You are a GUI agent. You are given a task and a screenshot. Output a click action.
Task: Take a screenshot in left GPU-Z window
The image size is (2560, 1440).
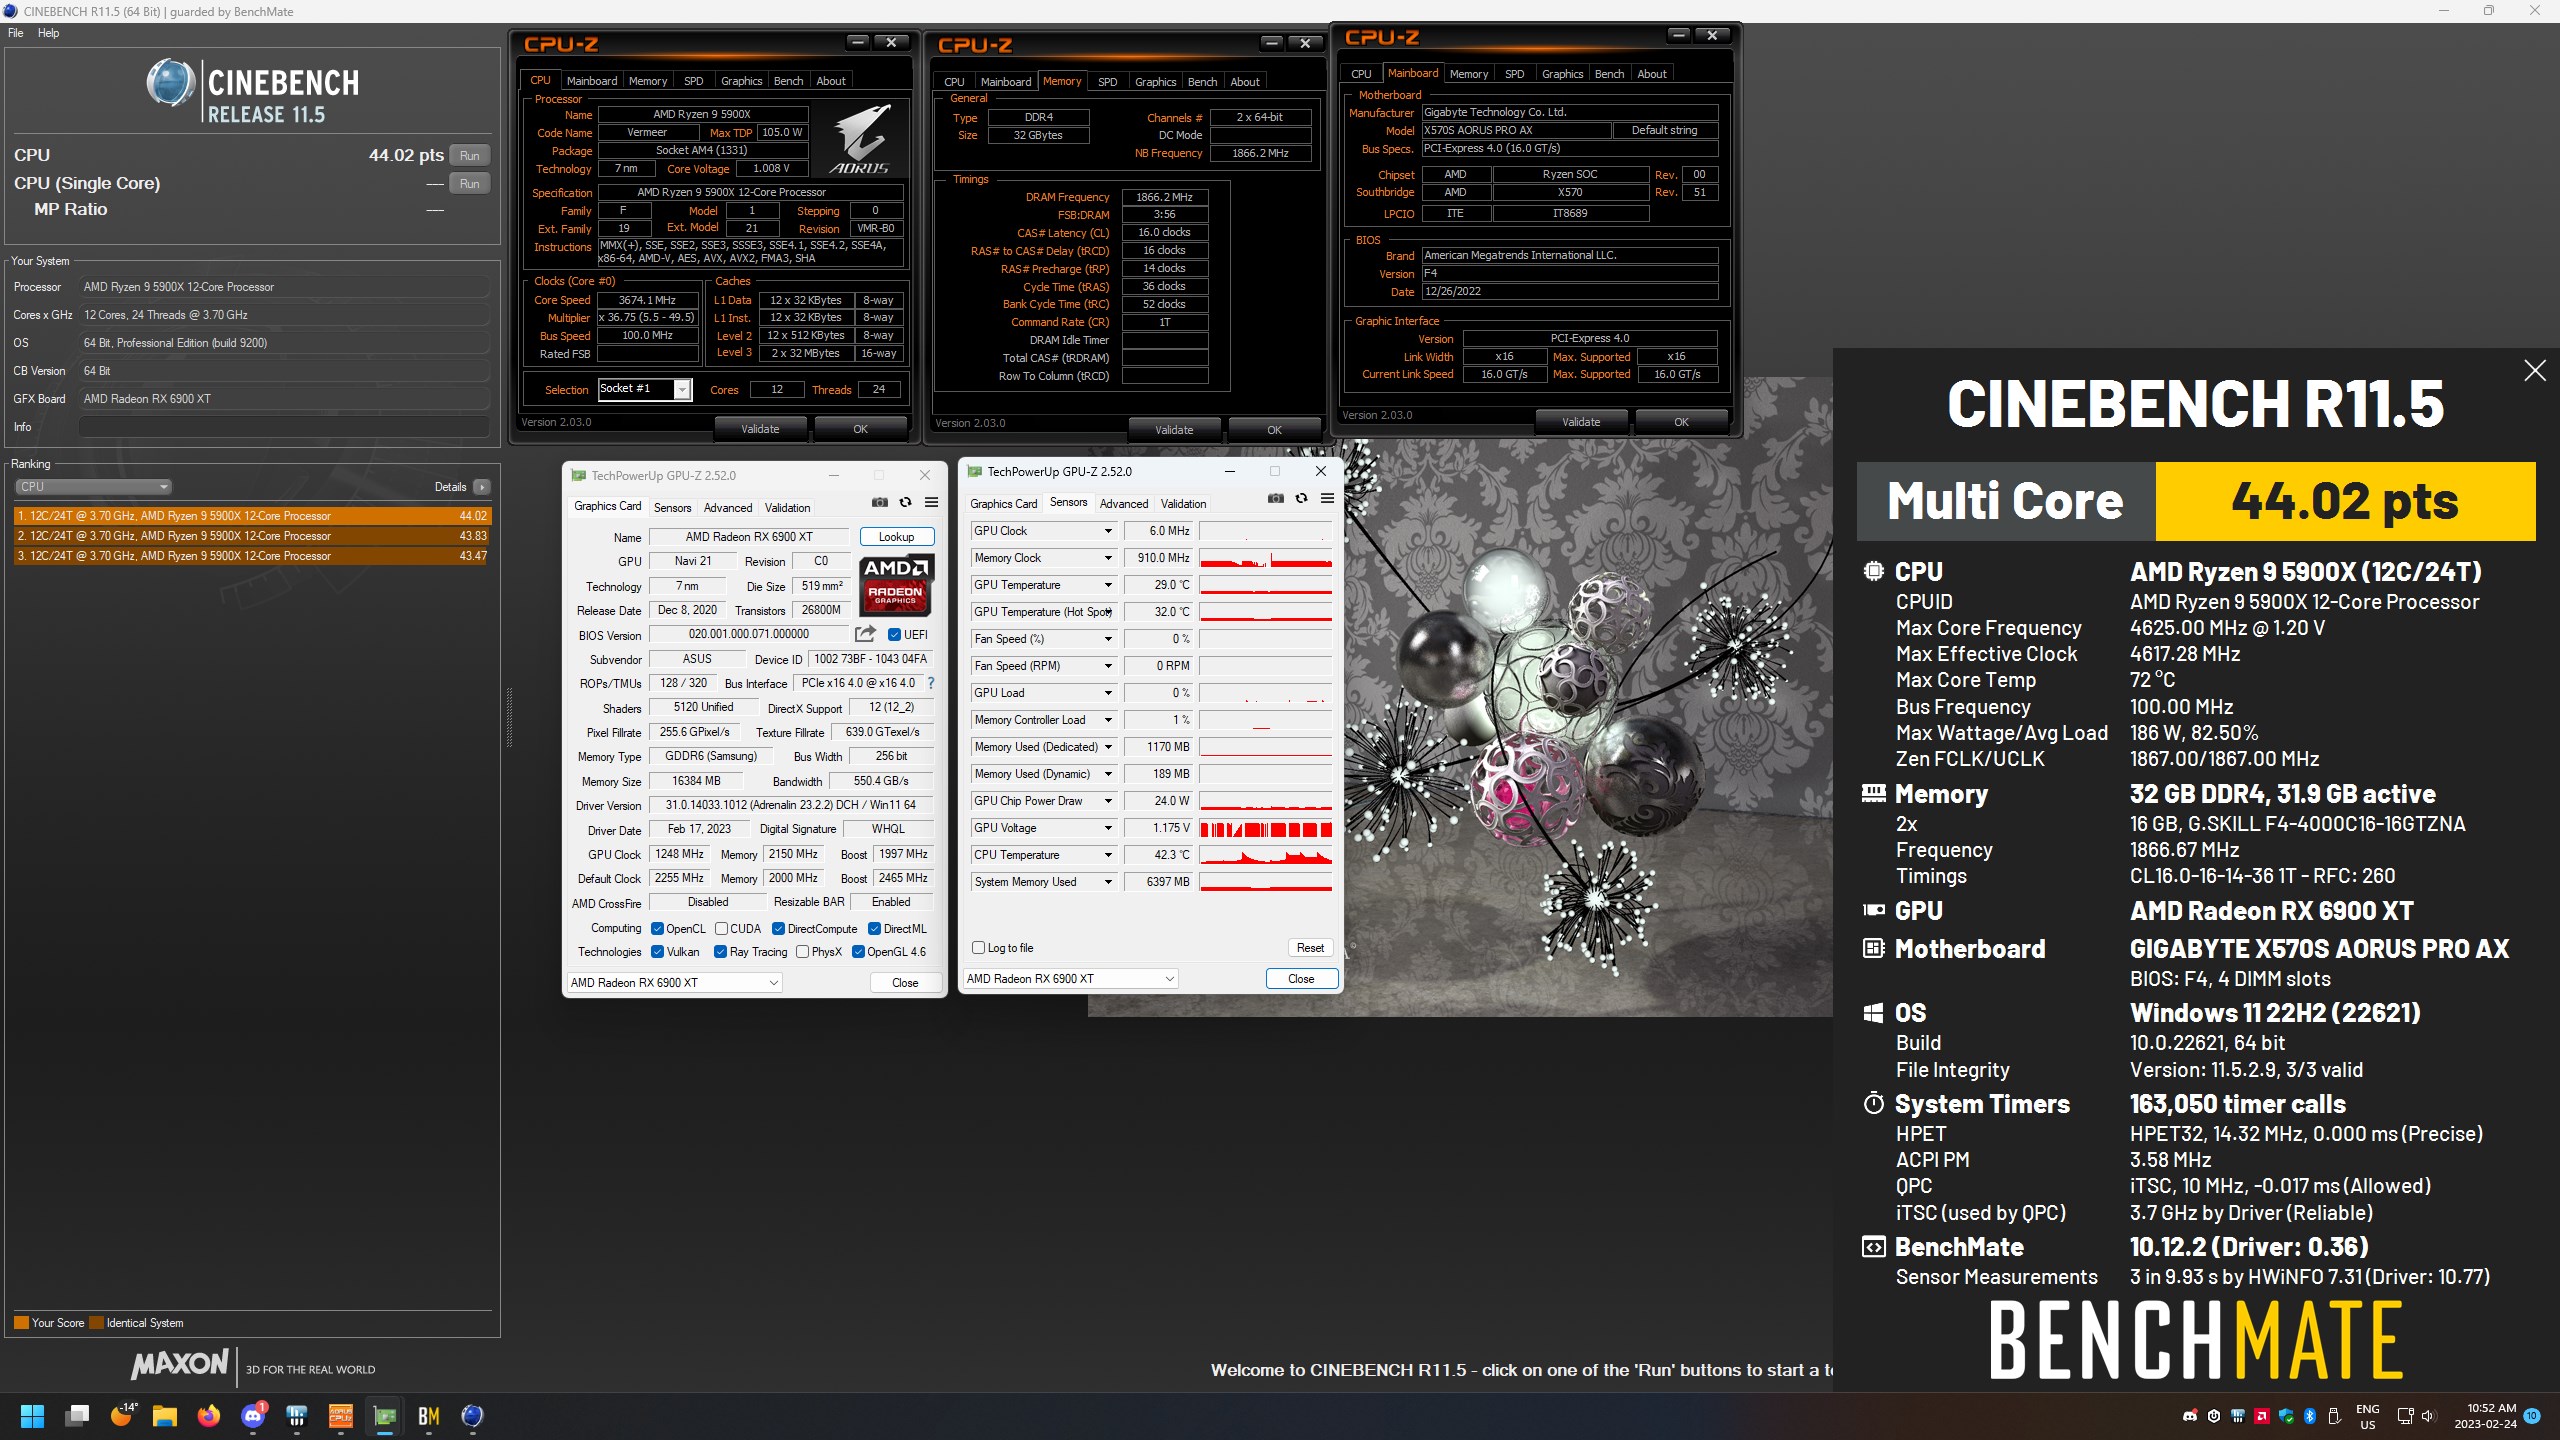[x=879, y=502]
